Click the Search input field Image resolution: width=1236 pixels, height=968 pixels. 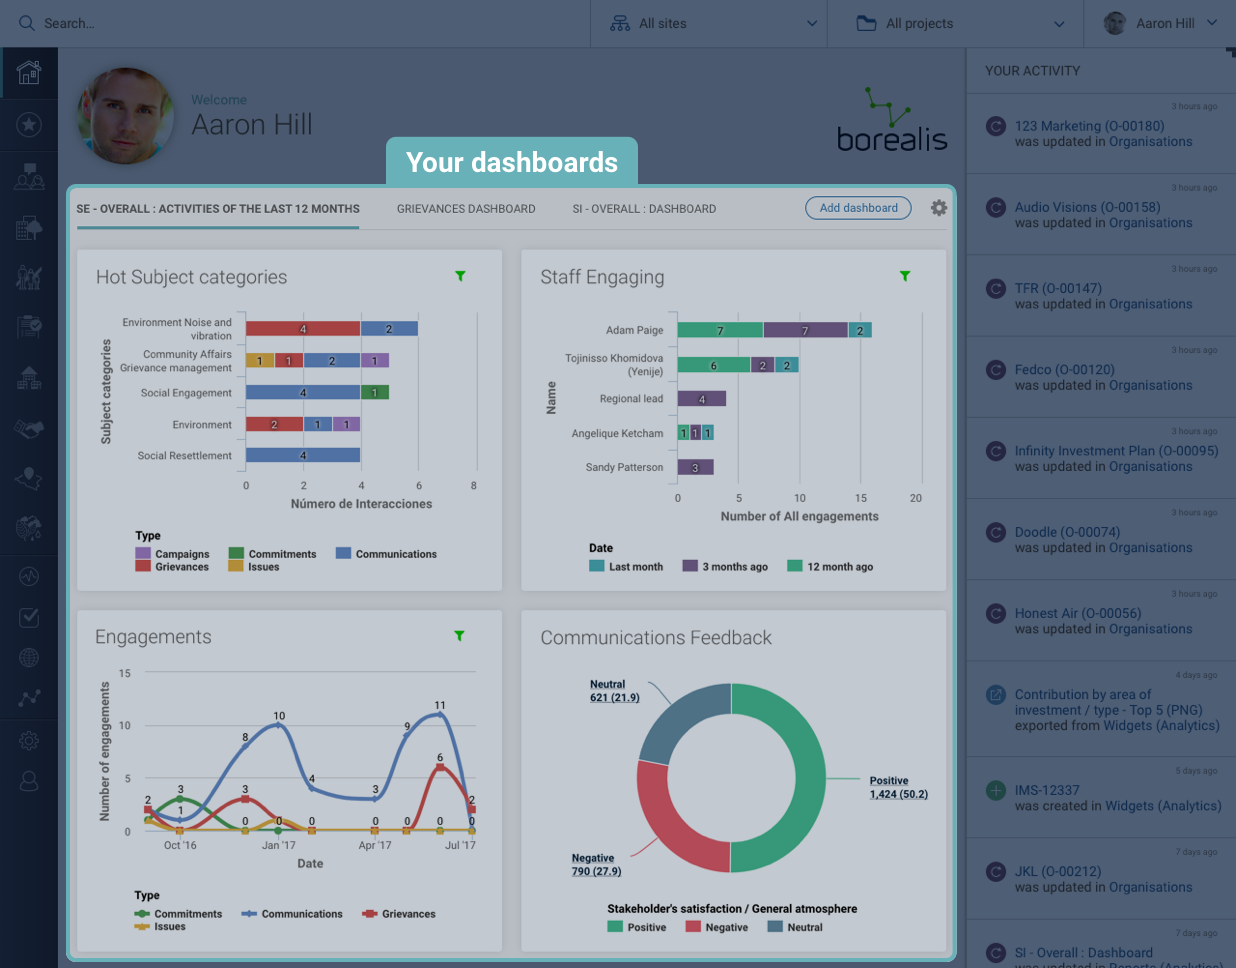(x=300, y=24)
